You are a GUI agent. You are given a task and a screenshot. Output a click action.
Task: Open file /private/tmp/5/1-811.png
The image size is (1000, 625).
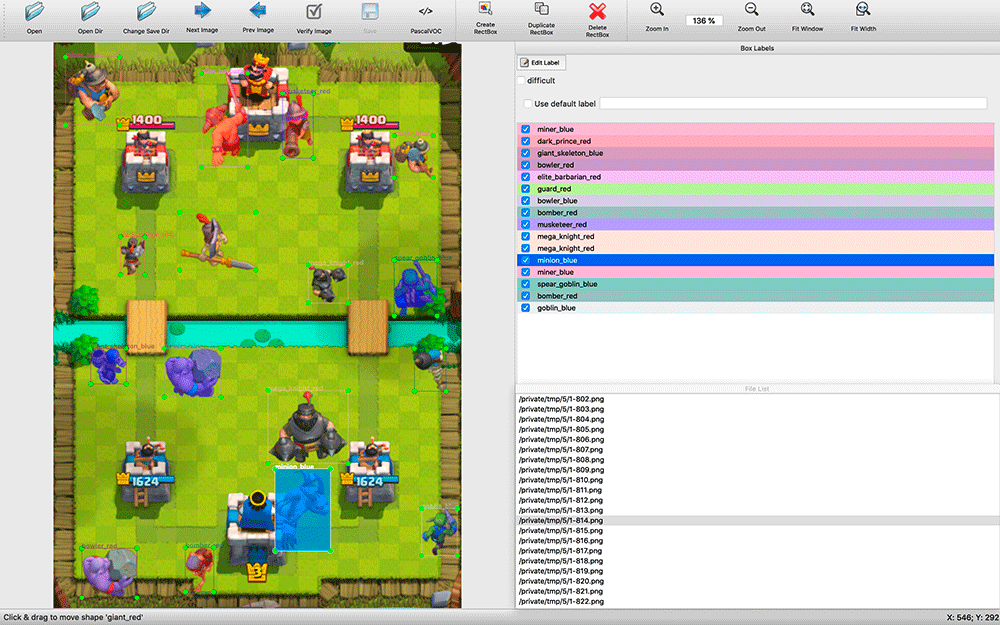pos(561,490)
